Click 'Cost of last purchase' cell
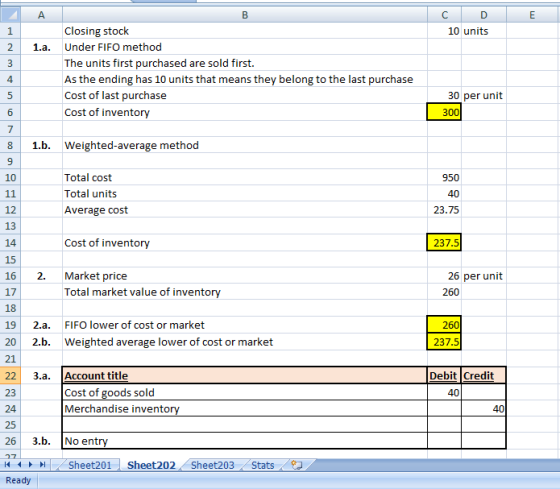Screen dimensions: 560x489 pyautogui.click(x=245, y=95)
